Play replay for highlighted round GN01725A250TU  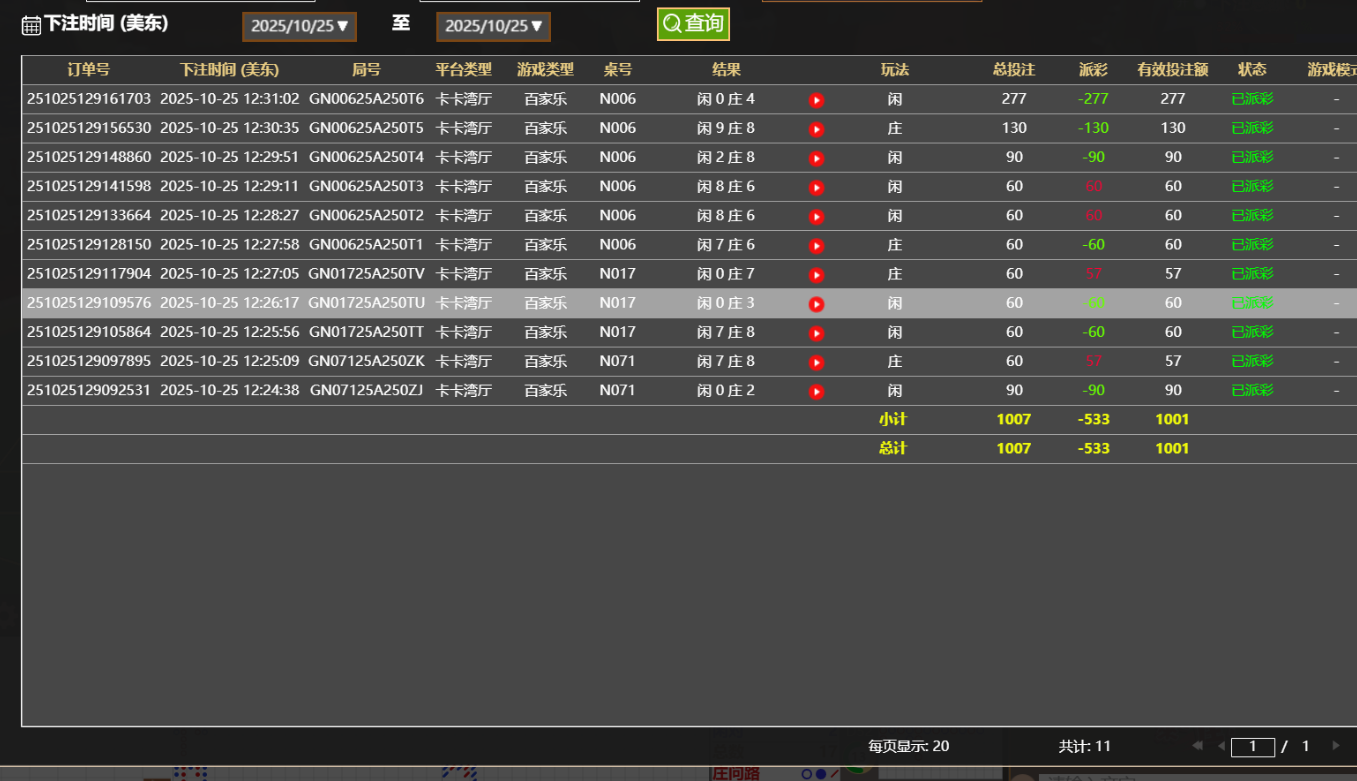816,304
